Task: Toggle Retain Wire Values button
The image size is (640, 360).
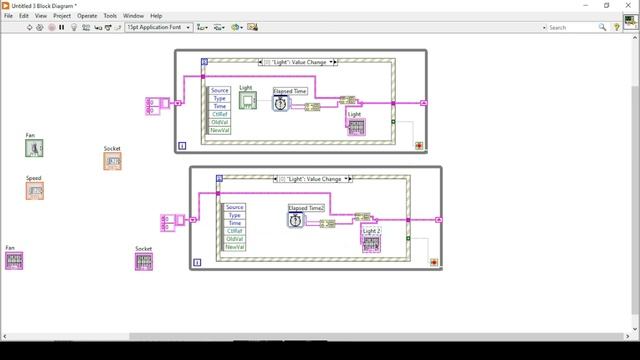Action: coord(86,27)
